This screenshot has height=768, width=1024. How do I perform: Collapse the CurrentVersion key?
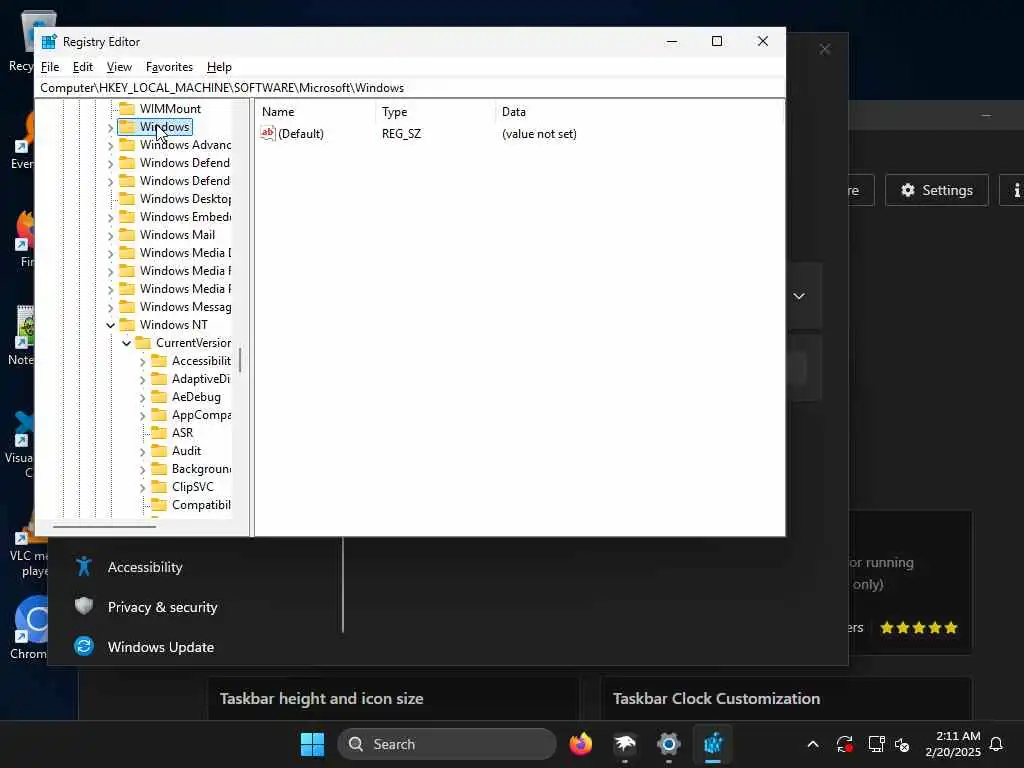(x=127, y=344)
